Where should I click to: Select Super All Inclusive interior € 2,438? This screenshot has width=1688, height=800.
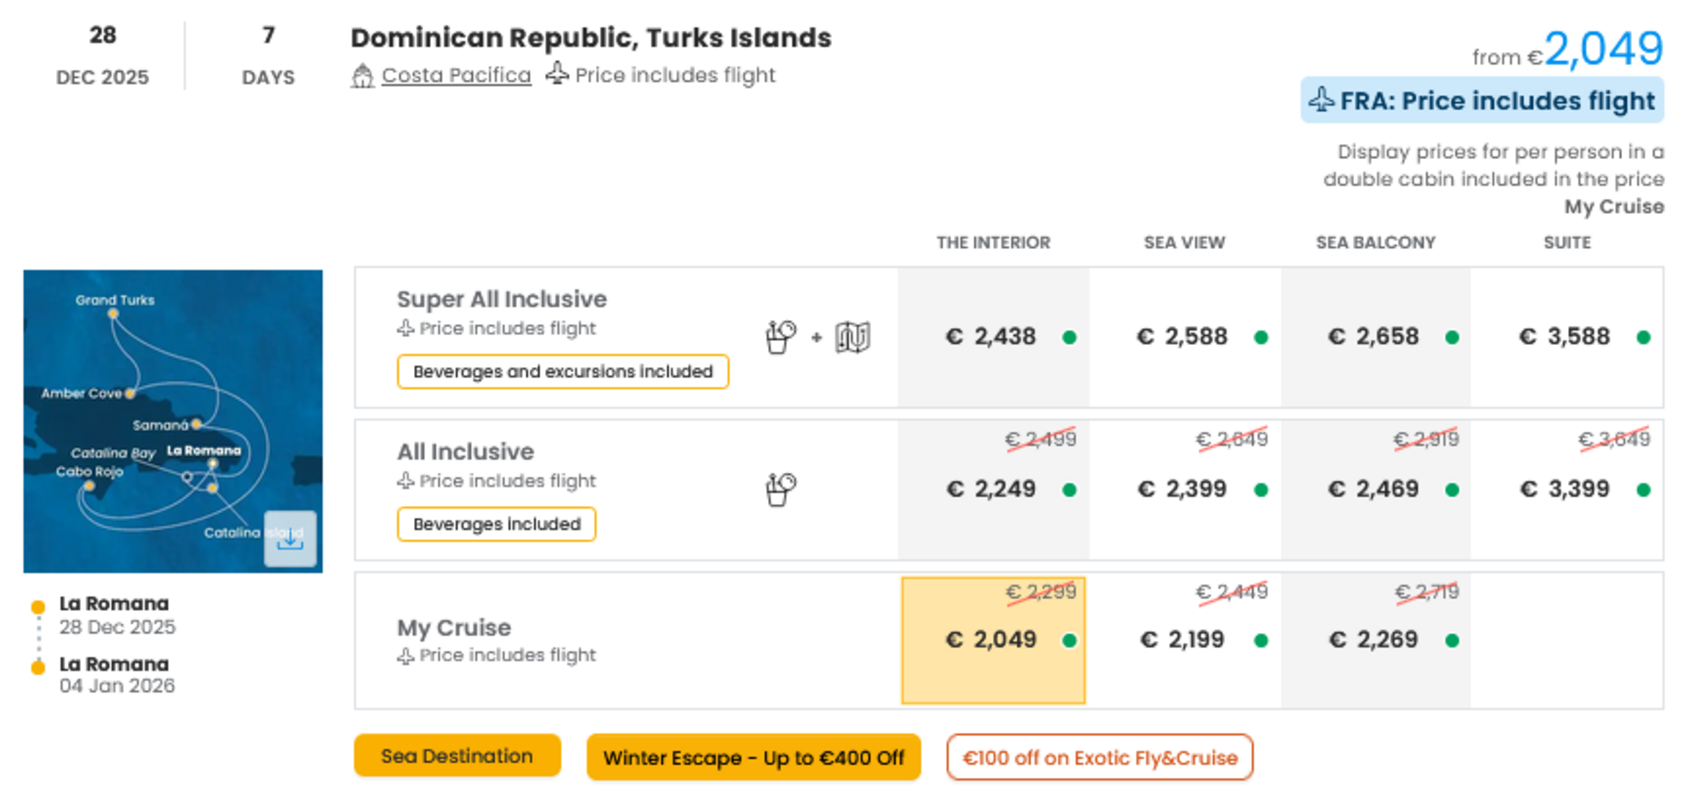tap(993, 337)
